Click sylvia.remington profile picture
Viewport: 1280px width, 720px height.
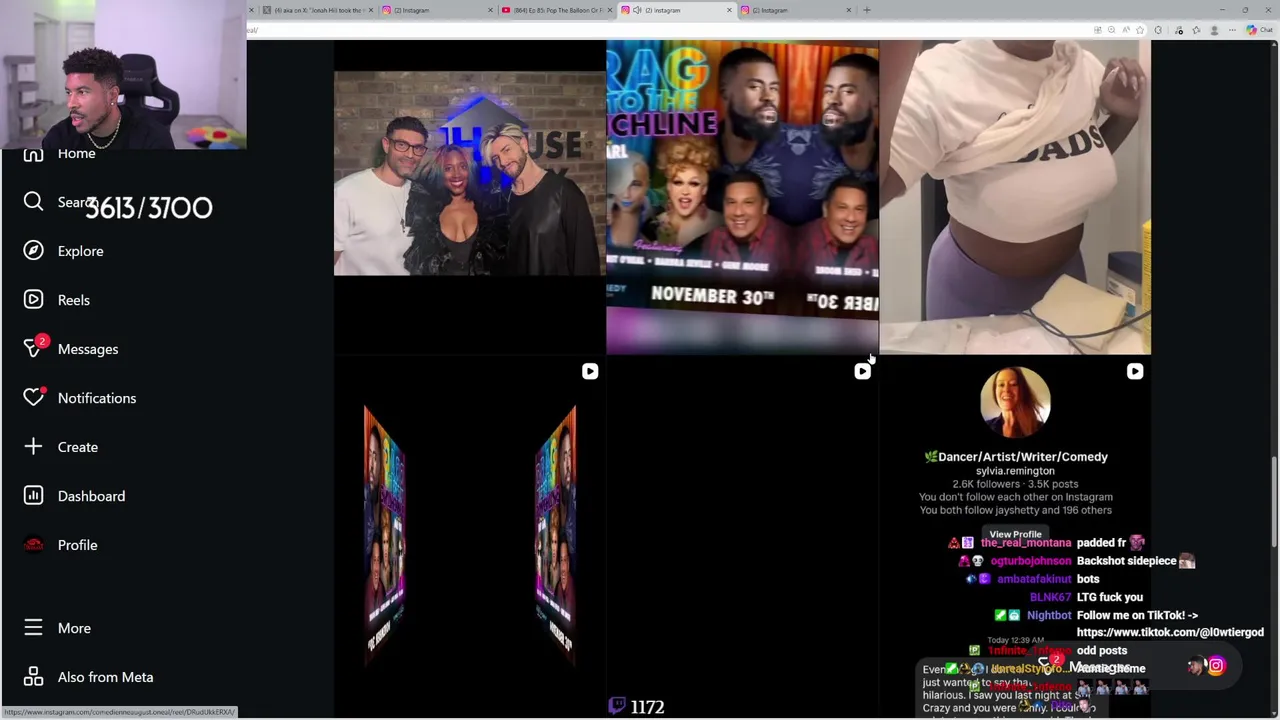click(x=1015, y=401)
